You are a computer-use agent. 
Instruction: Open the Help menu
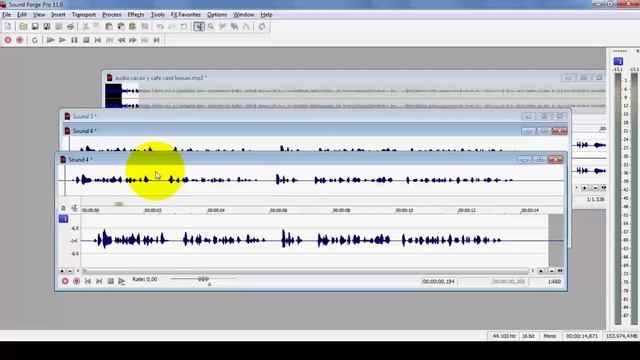click(266, 15)
